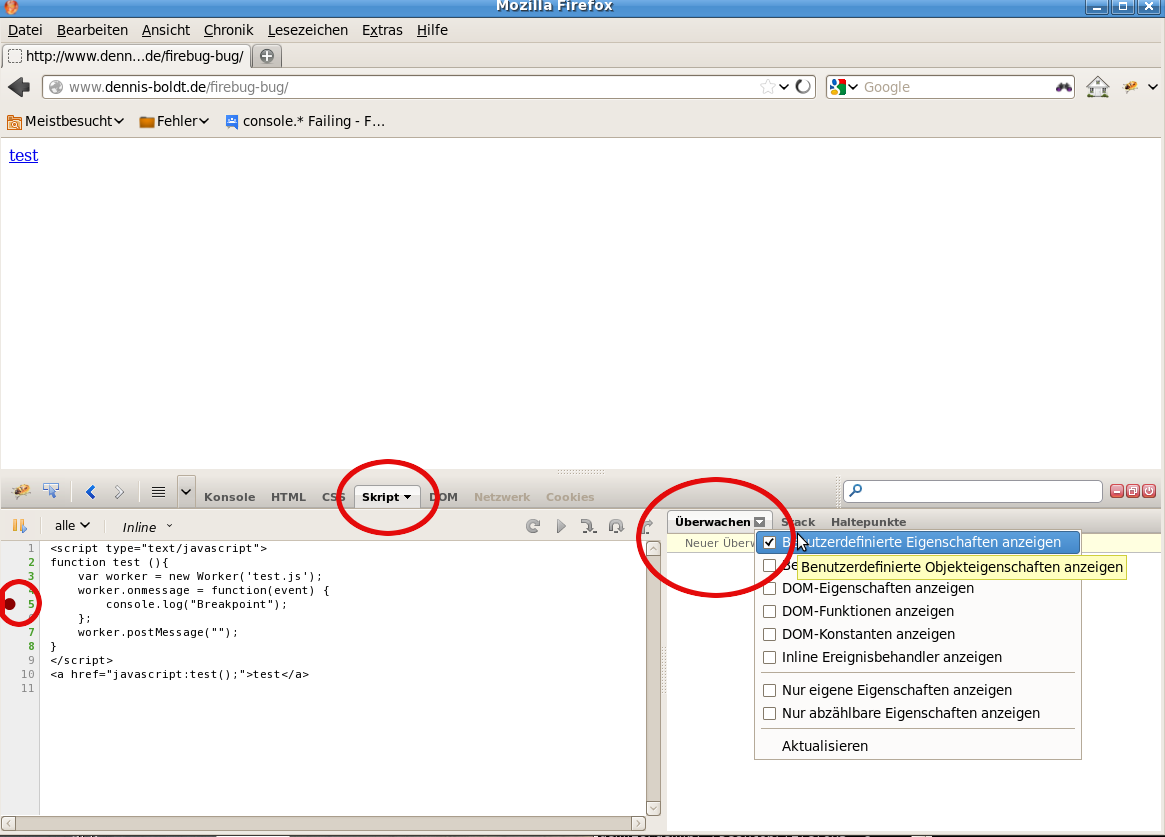Expand the Meistbesucht bookmarks folder
Screen dimensions: 1165x837
[65, 121]
